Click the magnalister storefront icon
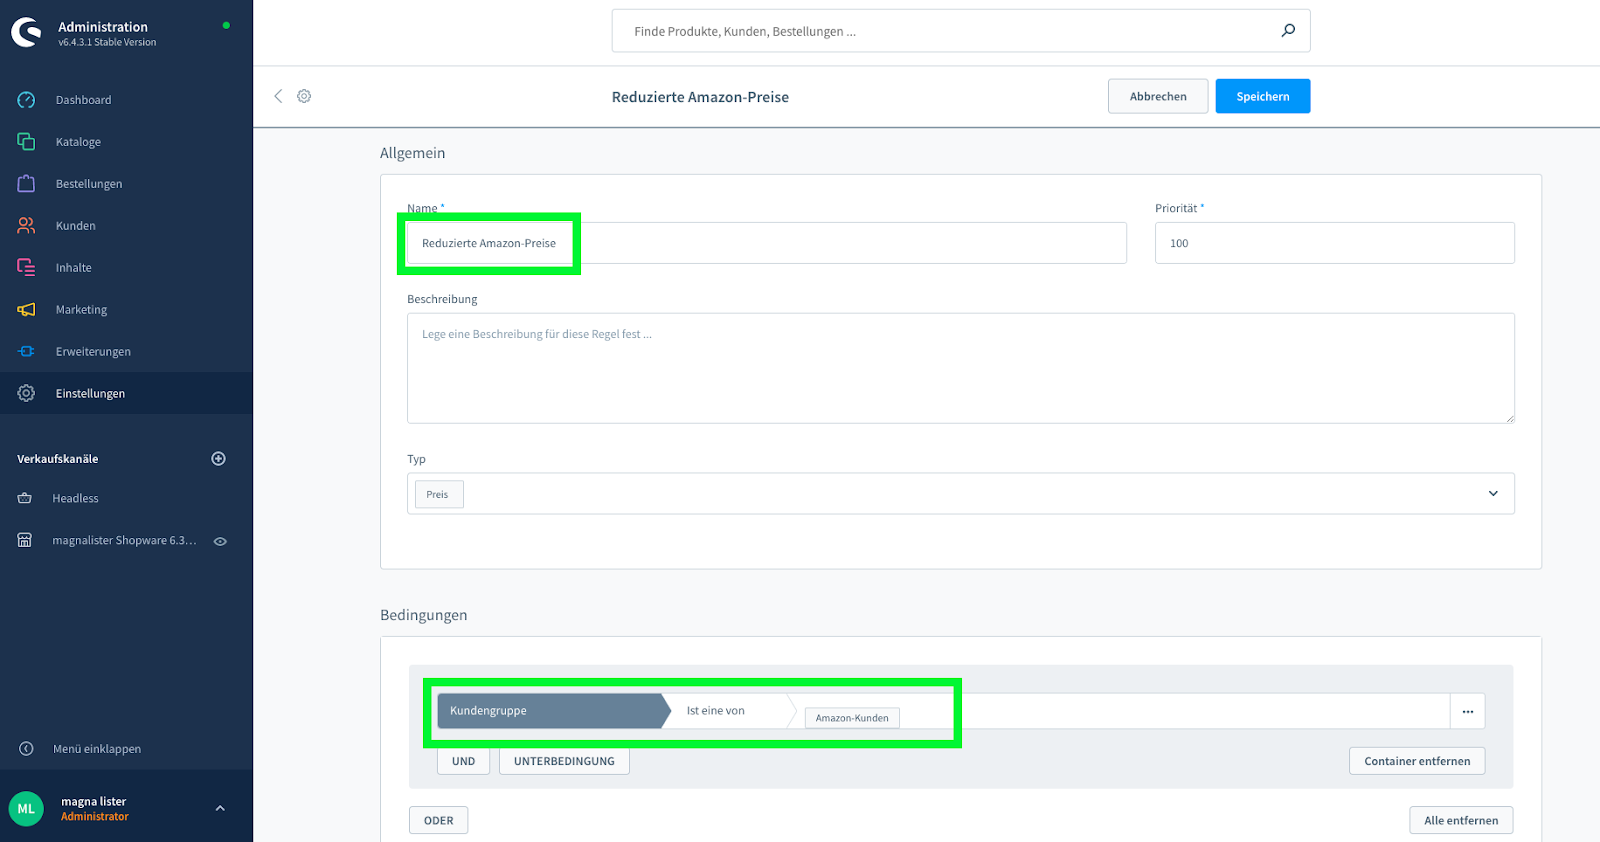 (25, 540)
